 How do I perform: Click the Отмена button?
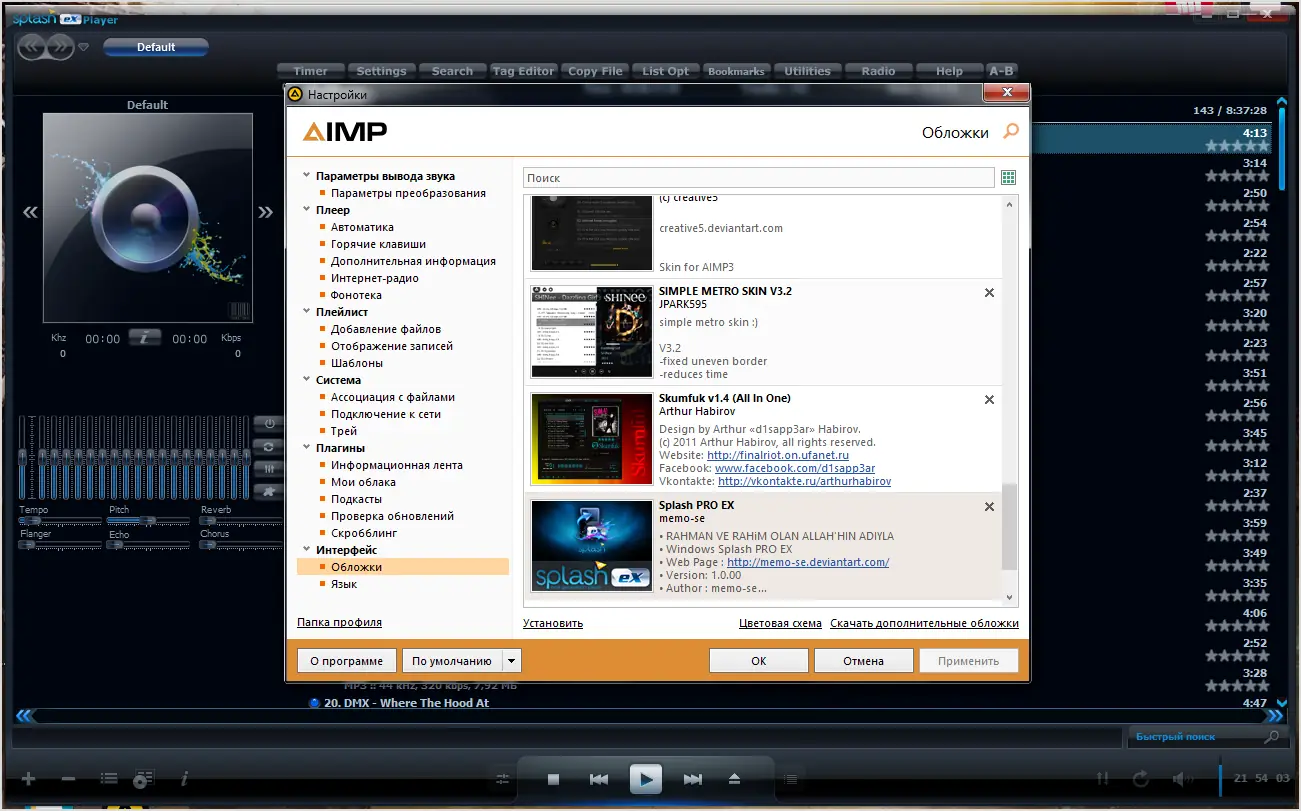pos(864,661)
